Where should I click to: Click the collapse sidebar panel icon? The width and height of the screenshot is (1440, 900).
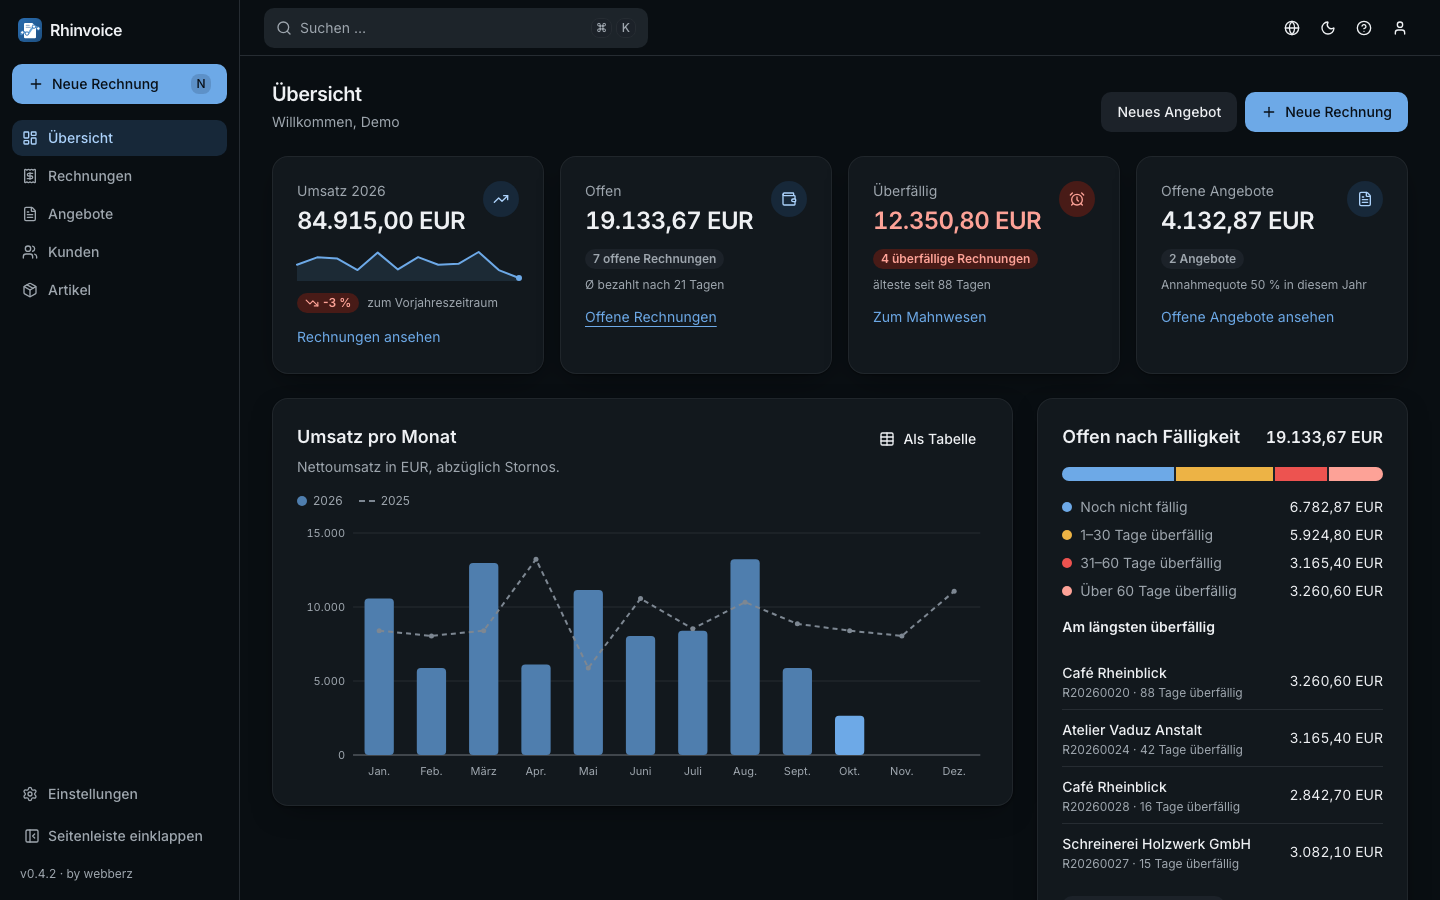(x=30, y=836)
